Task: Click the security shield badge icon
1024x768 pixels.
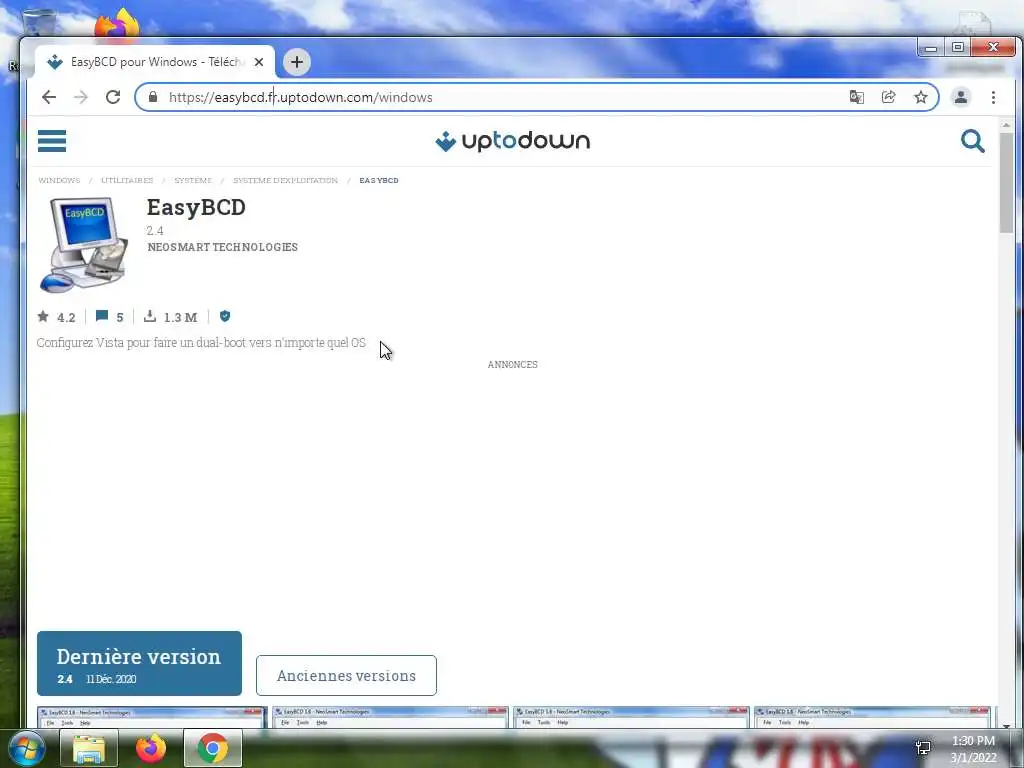Action: (x=225, y=316)
